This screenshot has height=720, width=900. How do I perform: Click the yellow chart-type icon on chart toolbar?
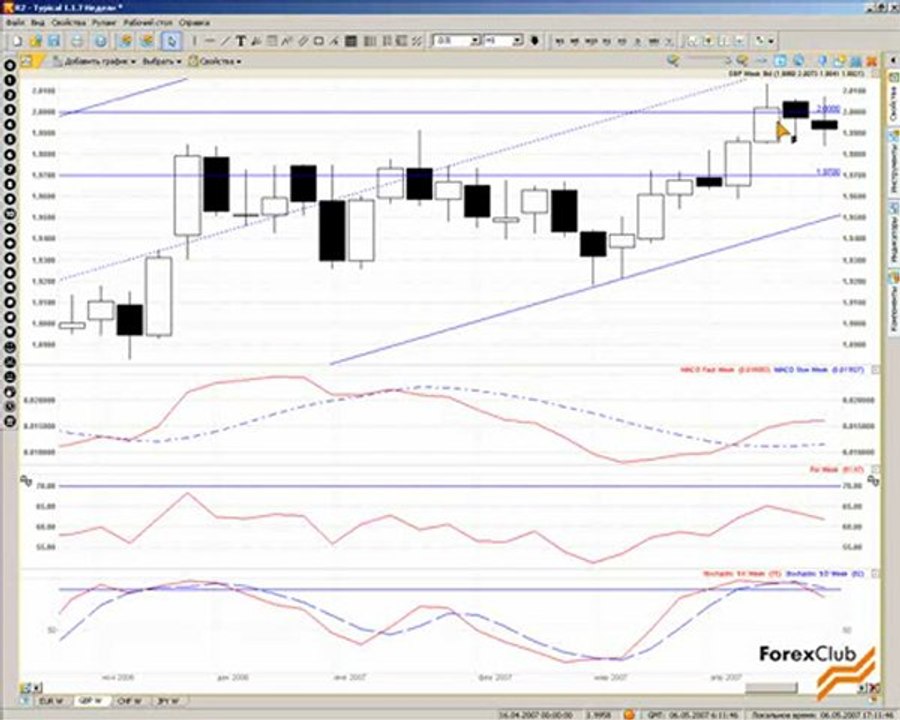click(x=26, y=61)
